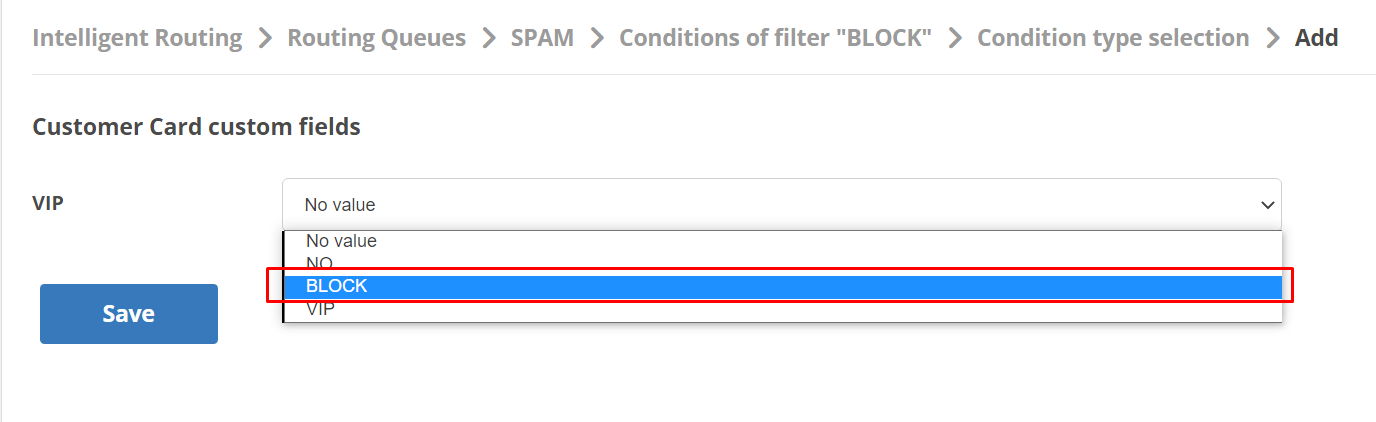This screenshot has height=422, width=1376.
Task: Open the Intelligent Routing breadcrumb link
Action: pyautogui.click(x=137, y=38)
